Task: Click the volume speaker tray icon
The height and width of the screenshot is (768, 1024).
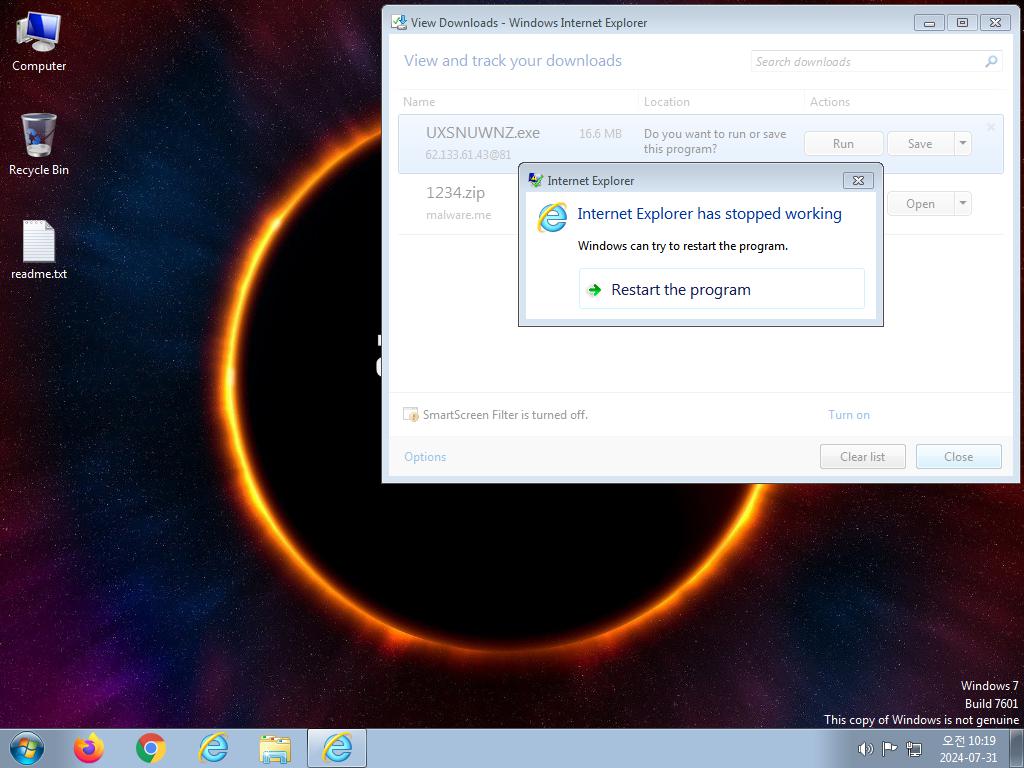Action: pos(865,749)
